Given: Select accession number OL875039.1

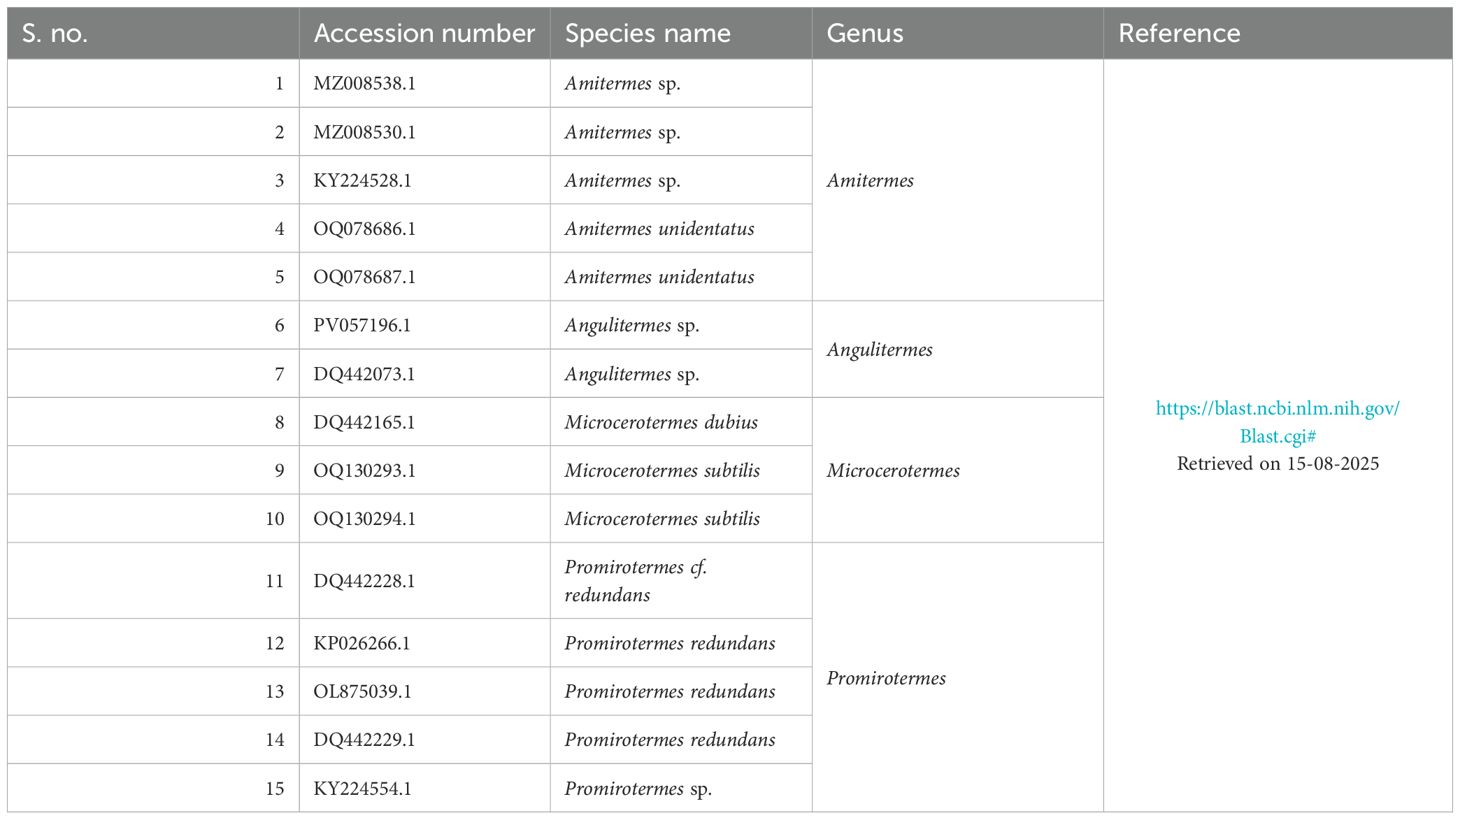Looking at the screenshot, I should click(x=362, y=691).
